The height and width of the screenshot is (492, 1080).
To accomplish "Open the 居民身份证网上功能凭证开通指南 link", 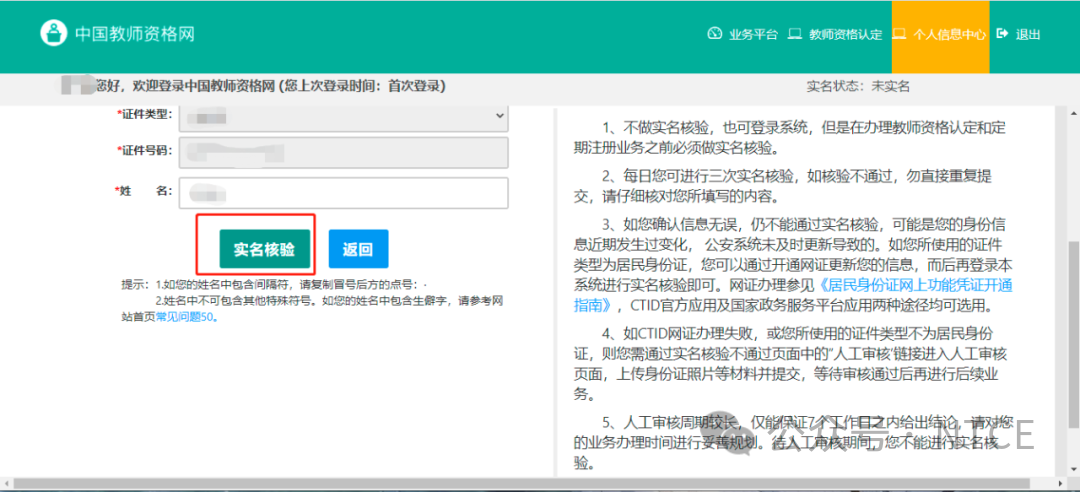I will (794, 295).
